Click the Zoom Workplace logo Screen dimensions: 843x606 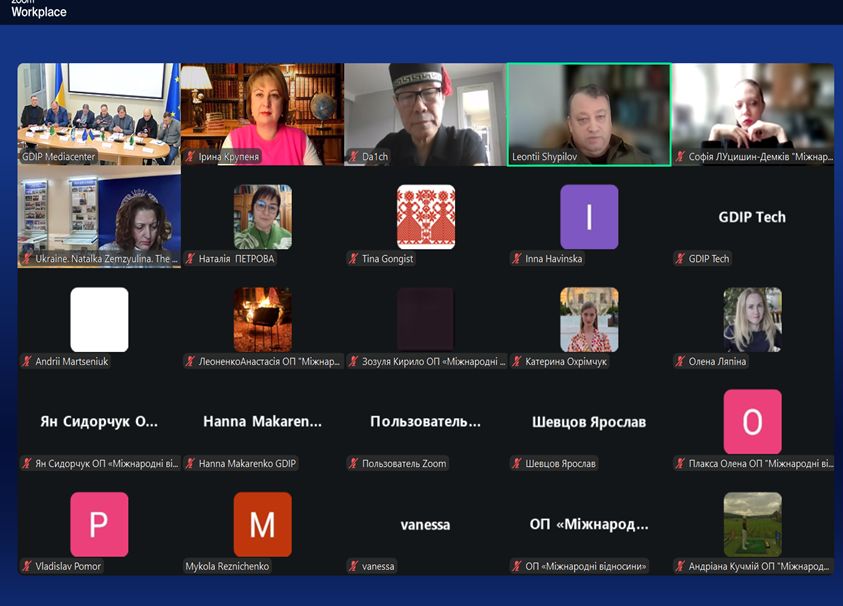(38, 10)
